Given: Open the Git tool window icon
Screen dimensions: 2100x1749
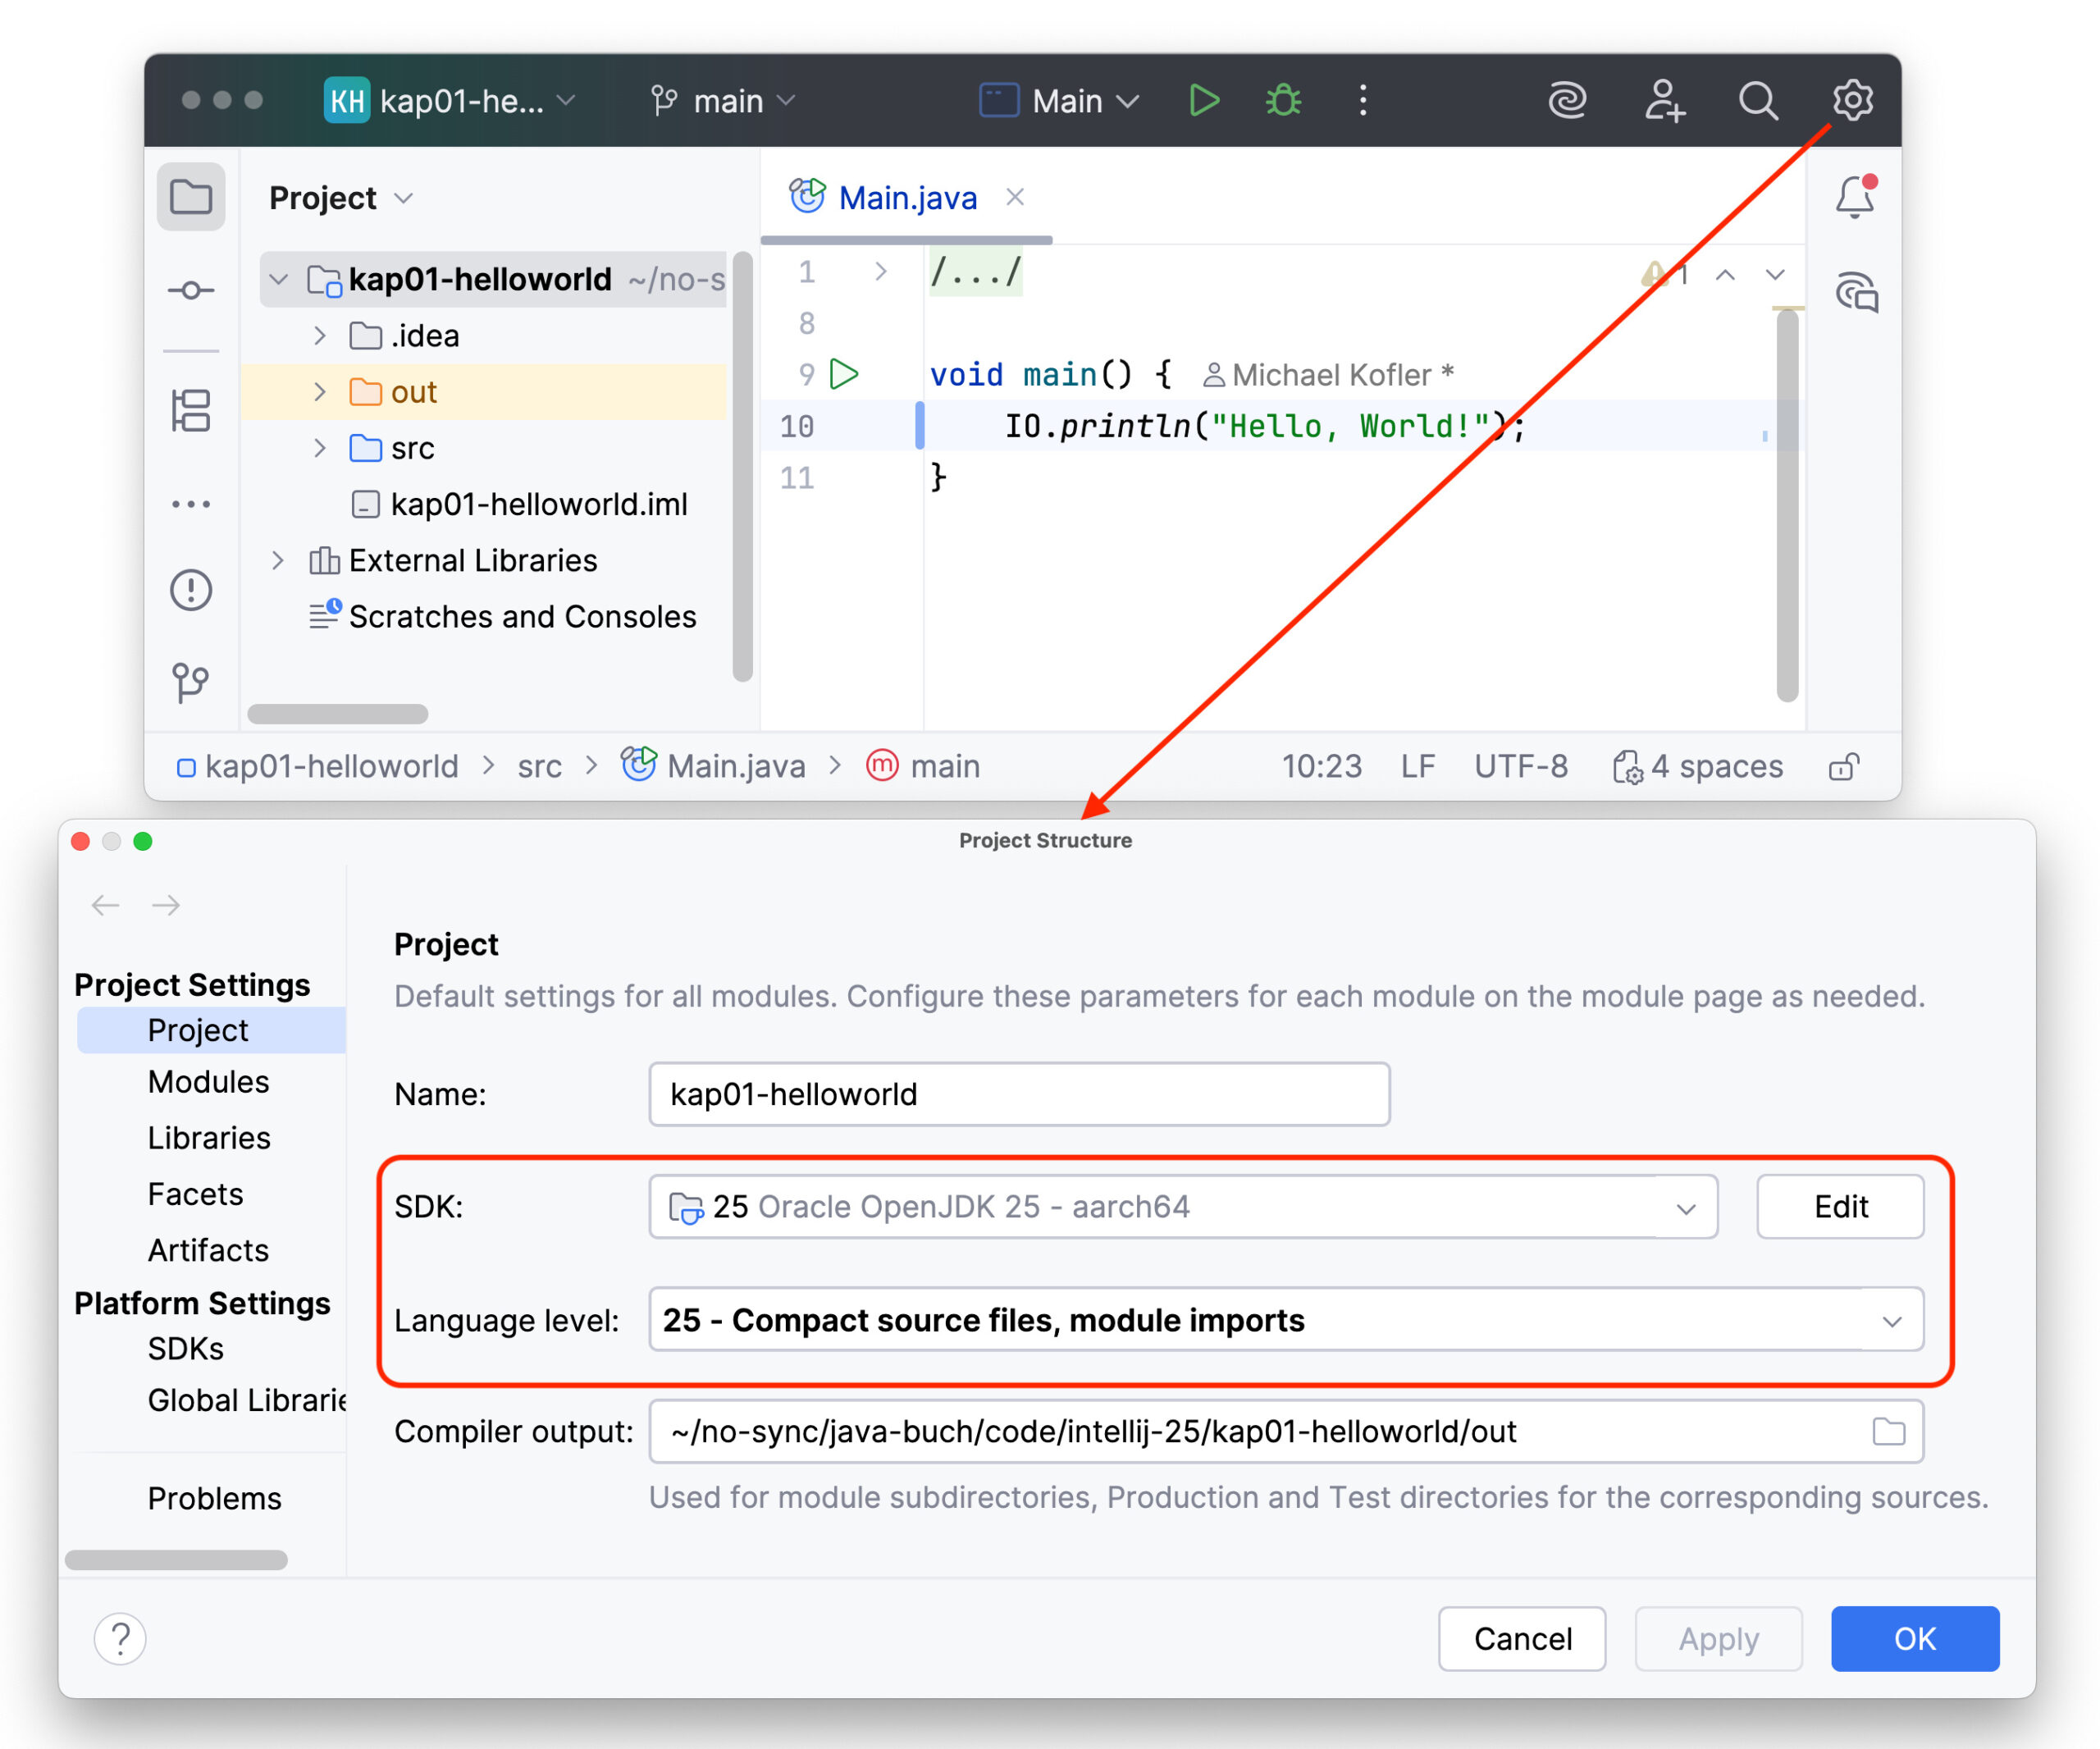Looking at the screenshot, I should pyautogui.click(x=191, y=683).
